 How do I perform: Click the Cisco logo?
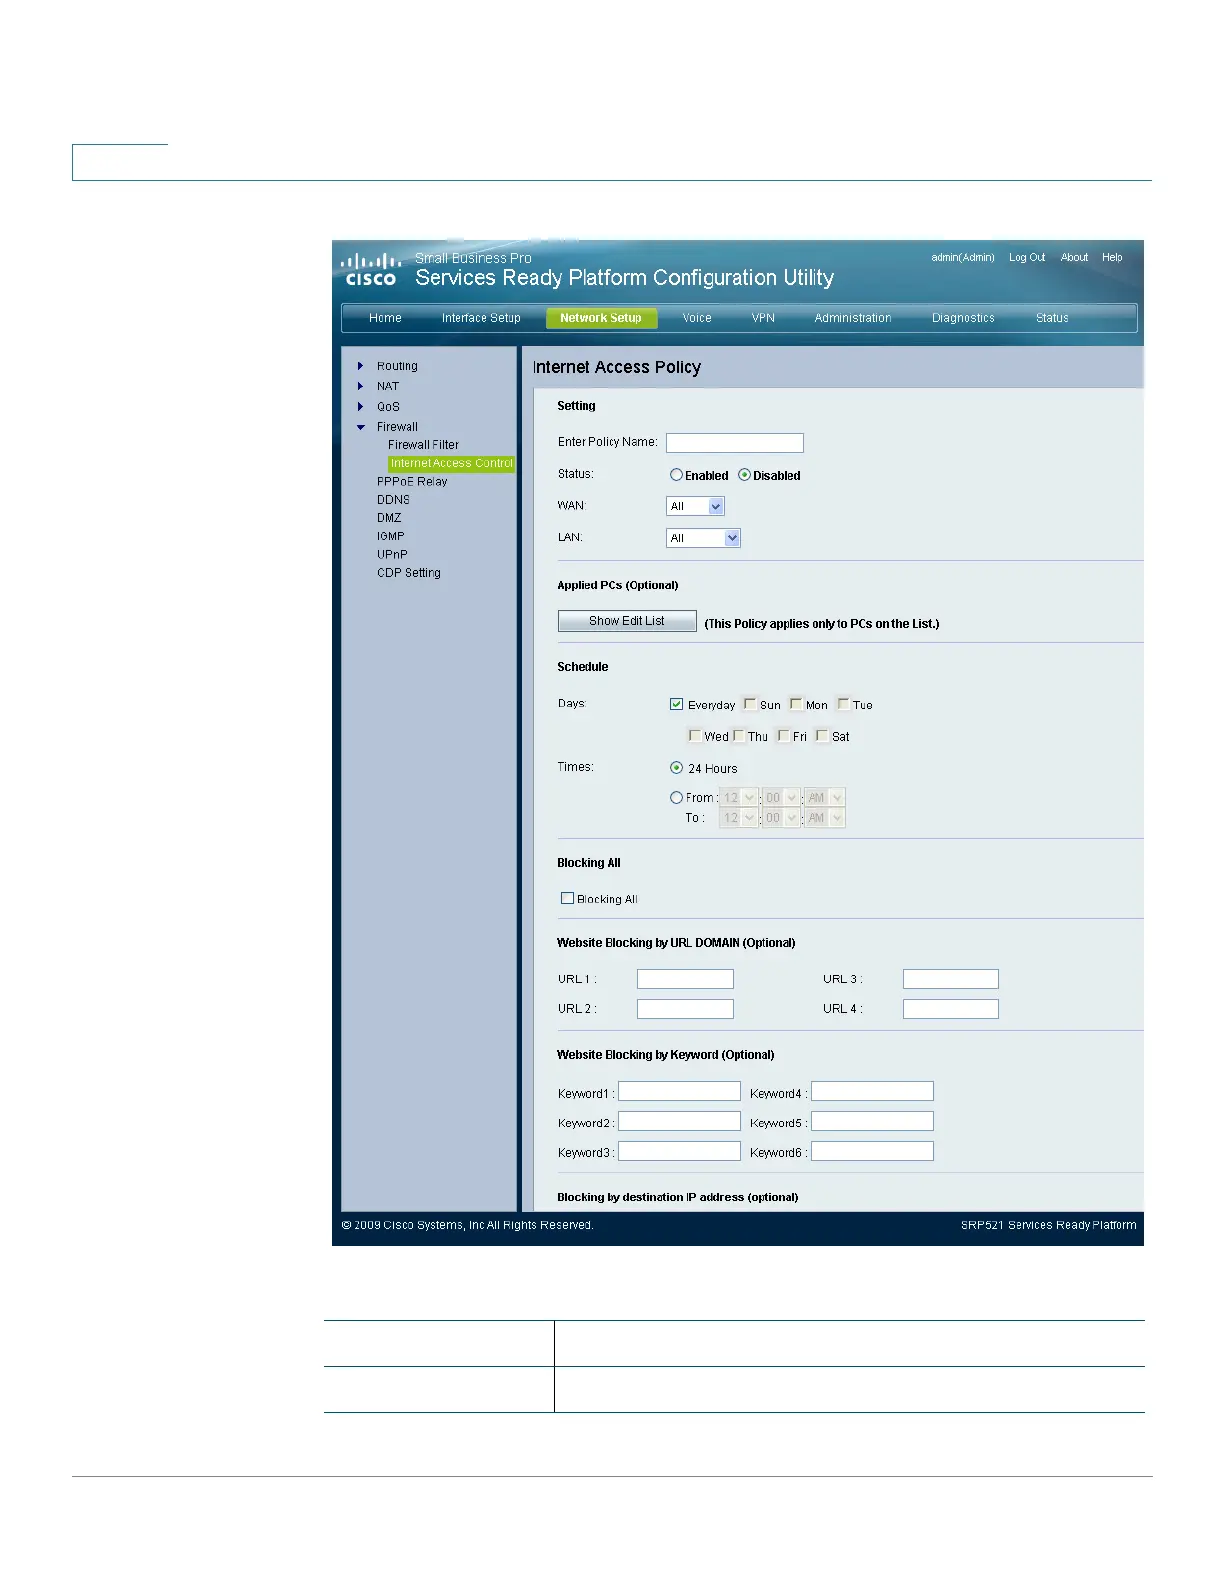click(371, 270)
